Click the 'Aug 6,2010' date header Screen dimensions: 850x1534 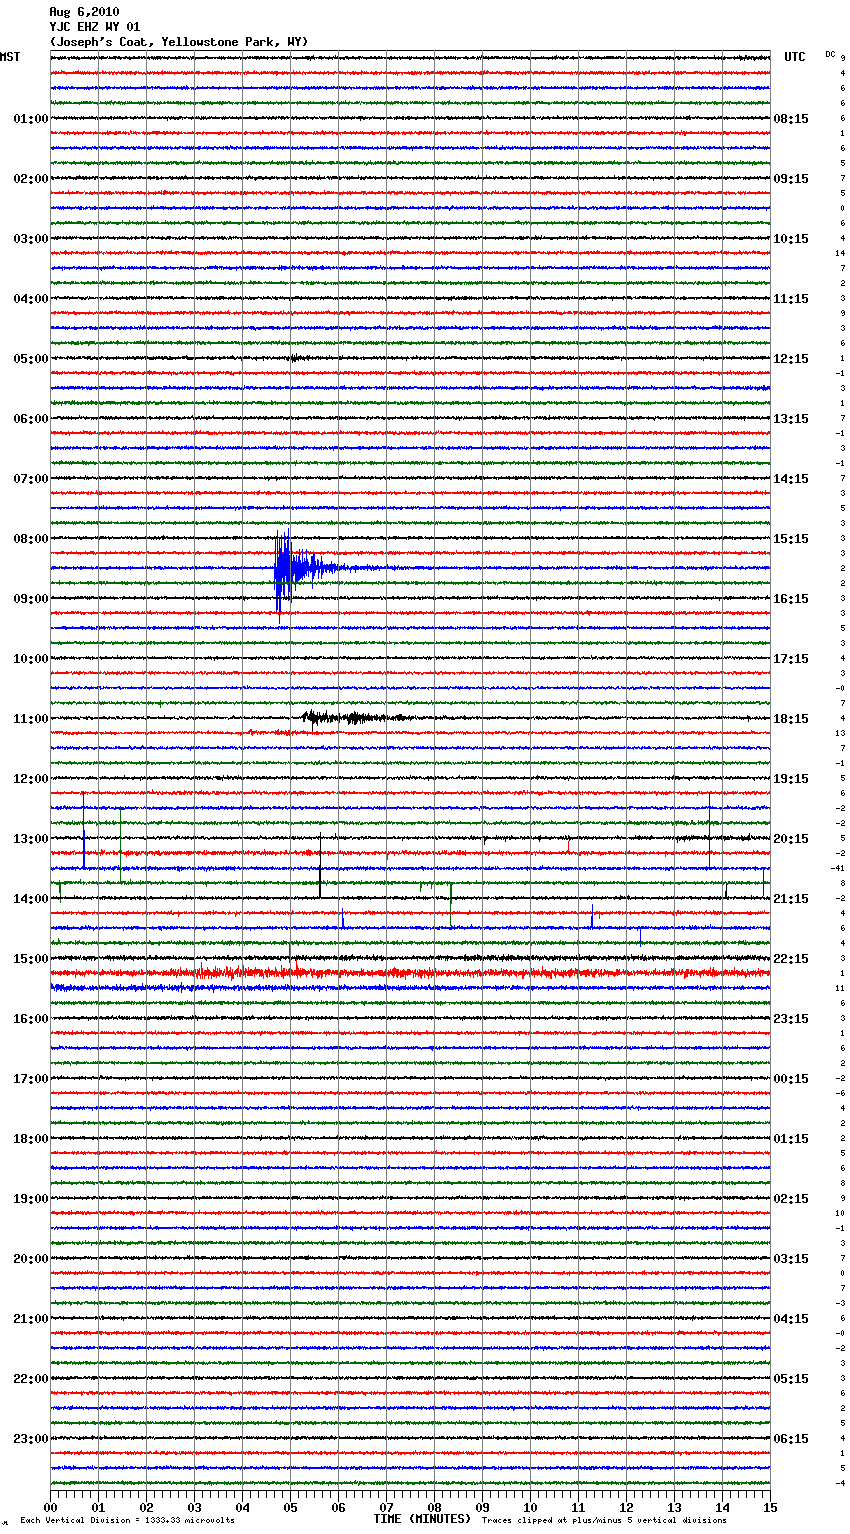coord(84,12)
